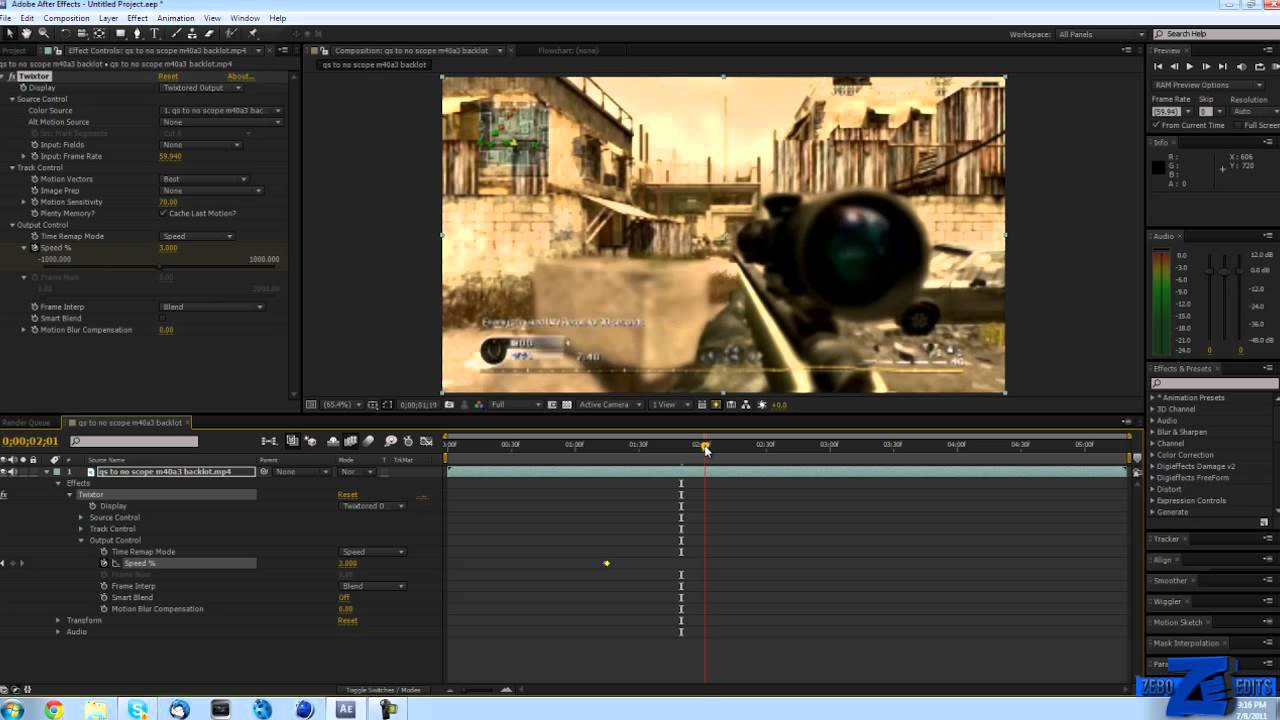
Task: Switch to the Render Queue tab
Action: 25,422
